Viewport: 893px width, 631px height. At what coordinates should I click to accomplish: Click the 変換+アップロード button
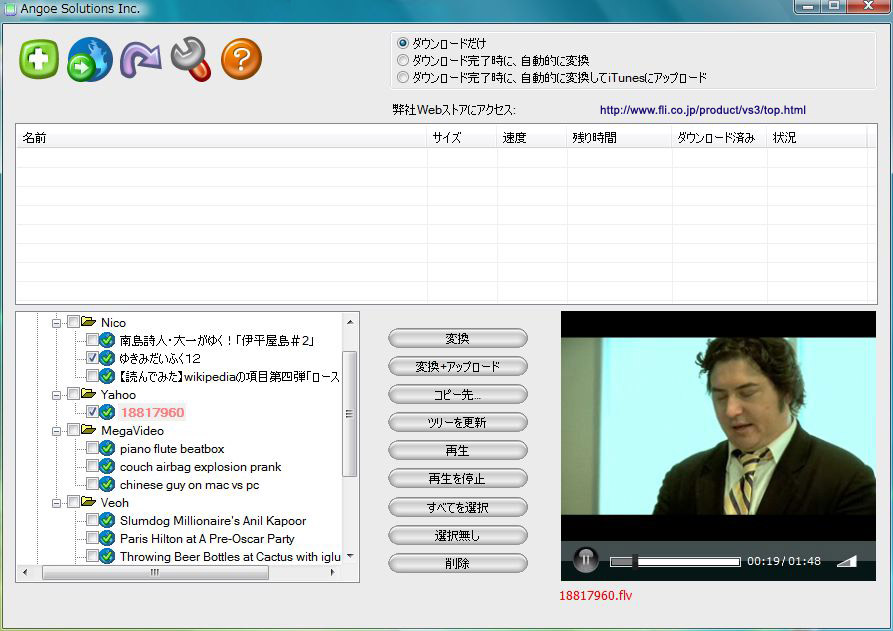[457, 366]
